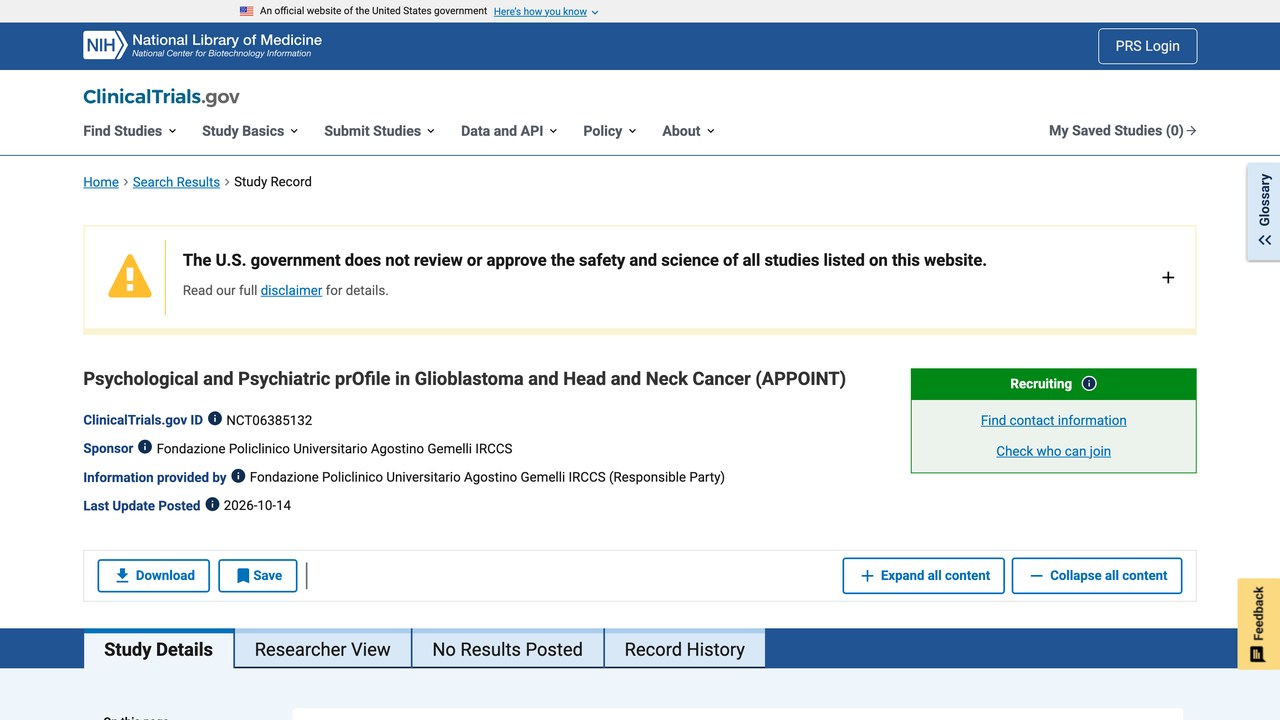Click the info icon next to Sponsor
This screenshot has width=1280, height=720.
[x=145, y=447]
